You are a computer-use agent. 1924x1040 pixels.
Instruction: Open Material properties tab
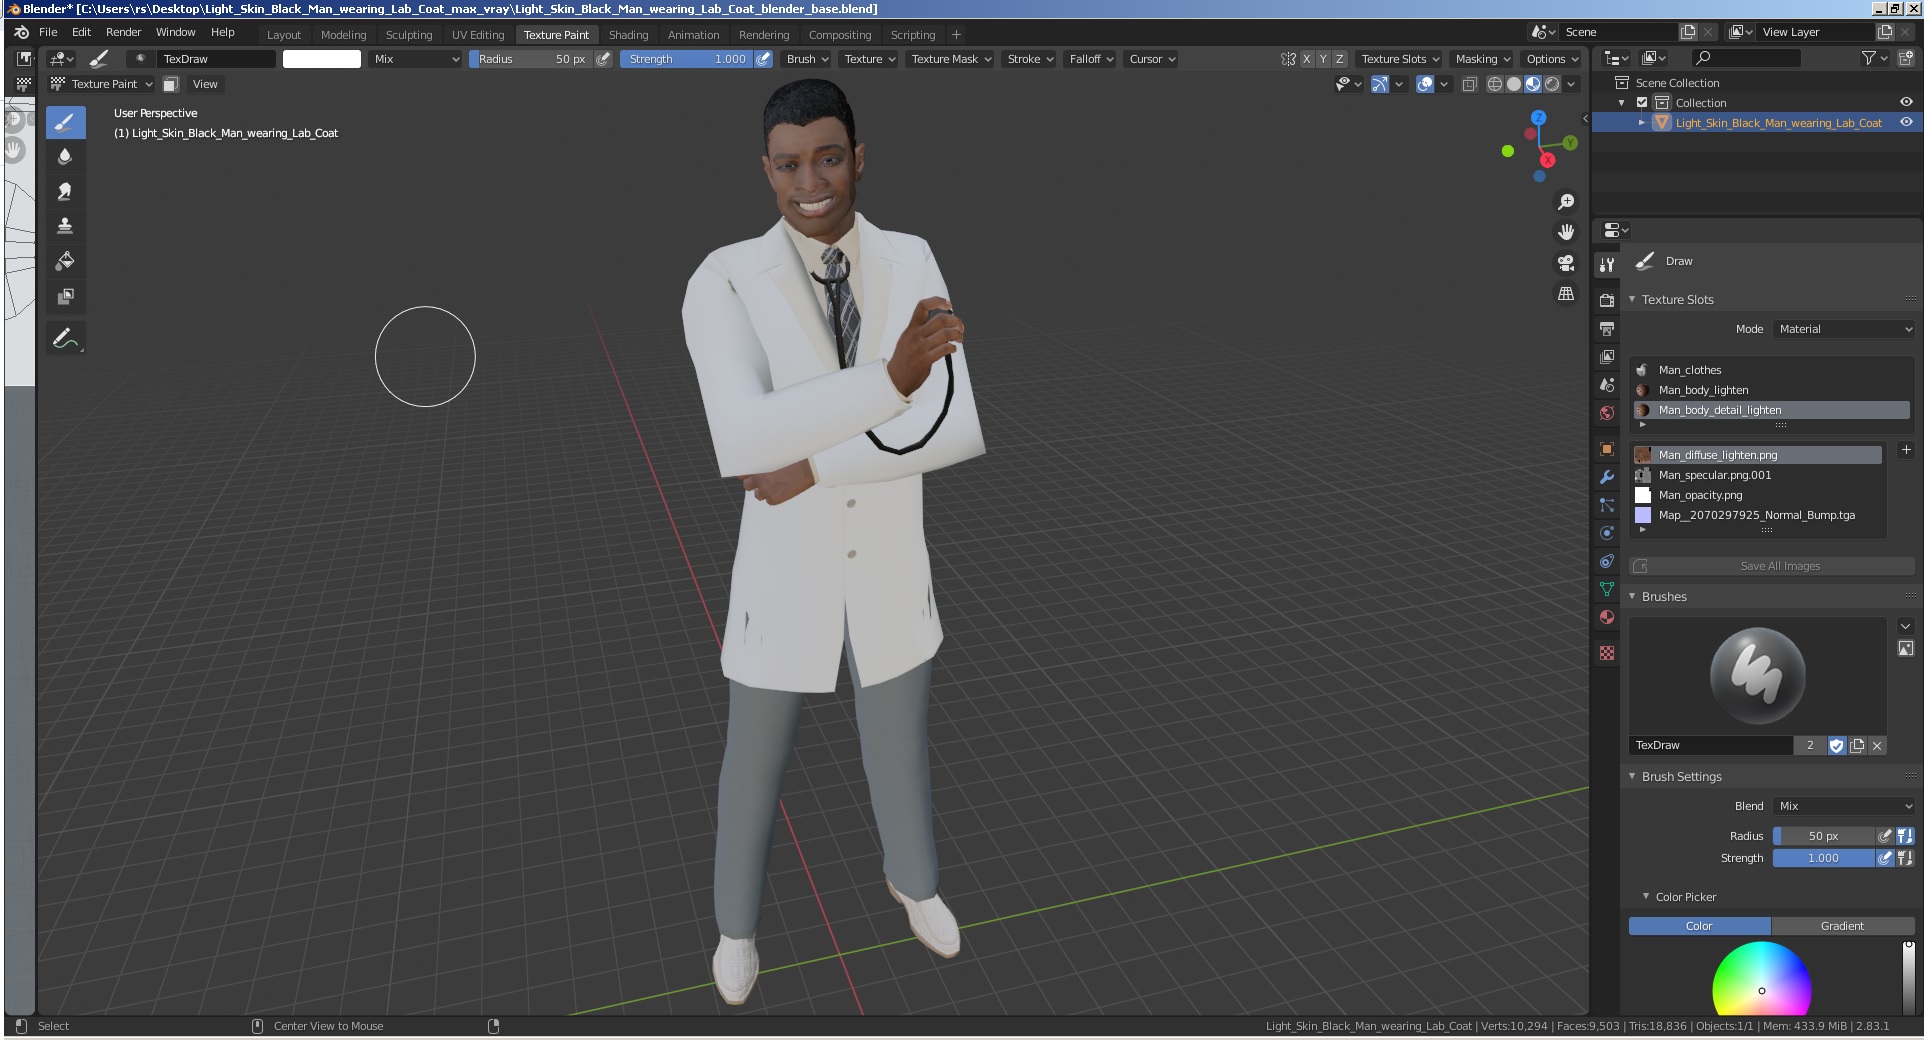(x=1607, y=617)
